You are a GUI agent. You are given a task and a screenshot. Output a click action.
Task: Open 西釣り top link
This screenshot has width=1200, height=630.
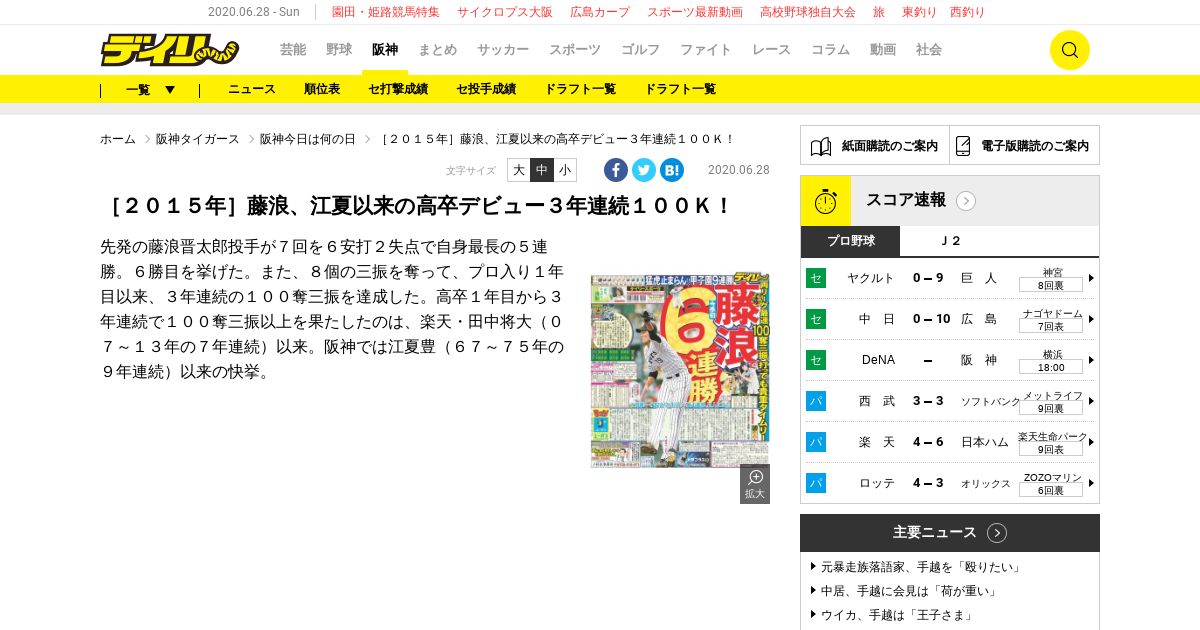pyautogui.click(x=968, y=12)
